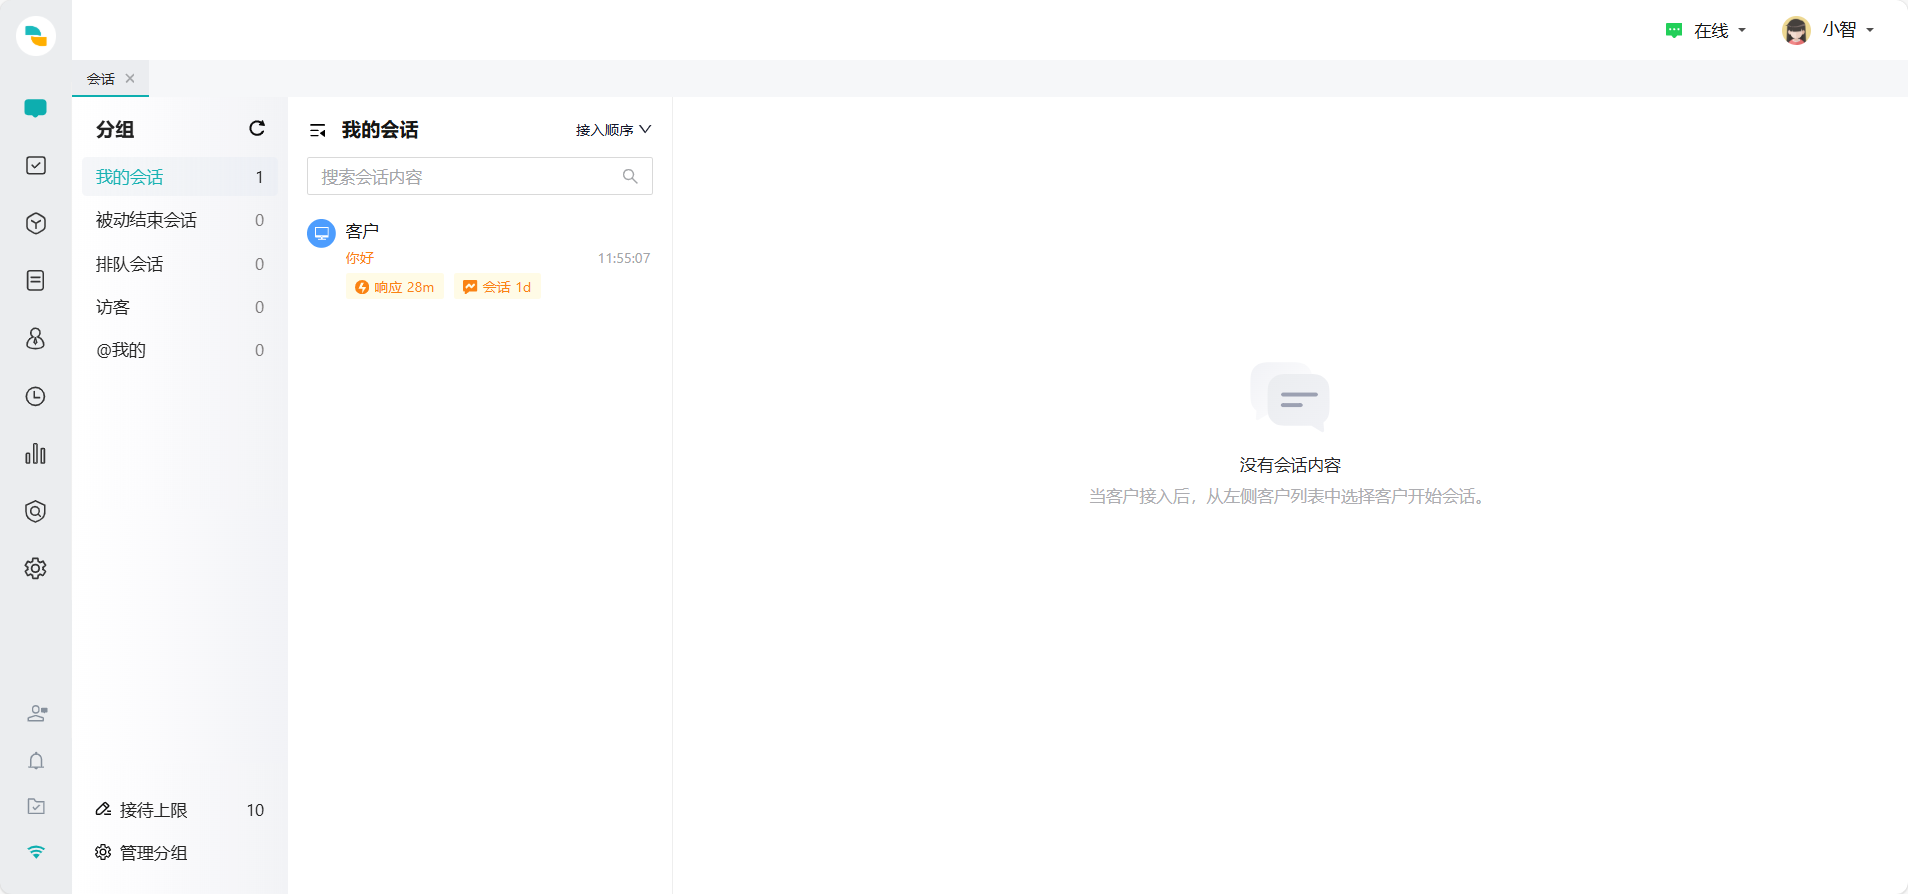Select the @我的 group
1908x894 pixels.
pos(180,350)
